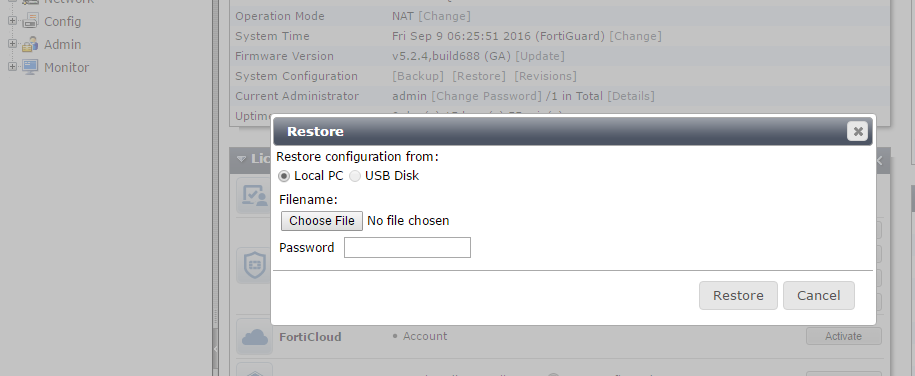Click the FortiCloud Activate button
The width and height of the screenshot is (915, 376).
coord(843,336)
